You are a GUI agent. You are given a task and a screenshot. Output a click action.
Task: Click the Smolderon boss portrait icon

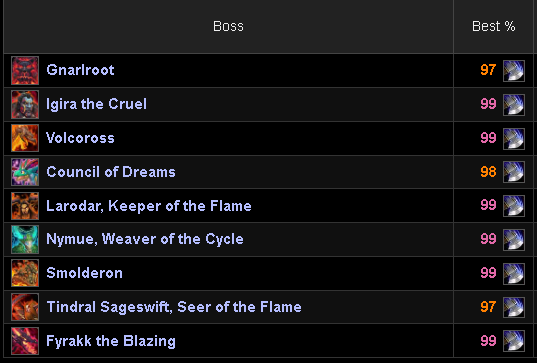pyautogui.click(x=25, y=273)
